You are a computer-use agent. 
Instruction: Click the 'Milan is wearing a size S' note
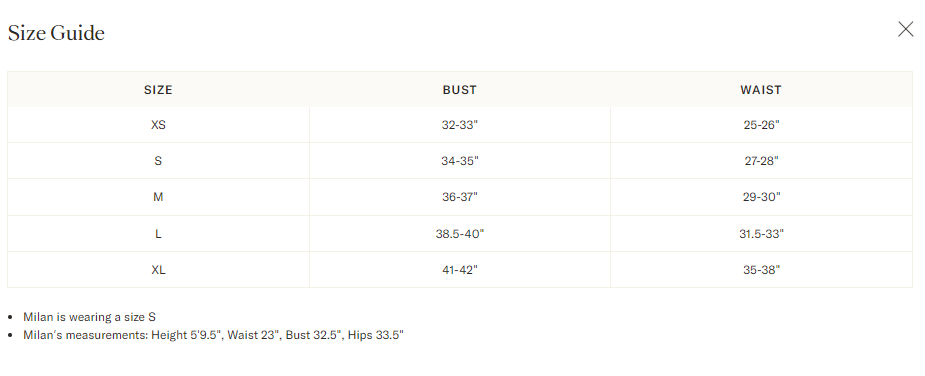[89, 317]
